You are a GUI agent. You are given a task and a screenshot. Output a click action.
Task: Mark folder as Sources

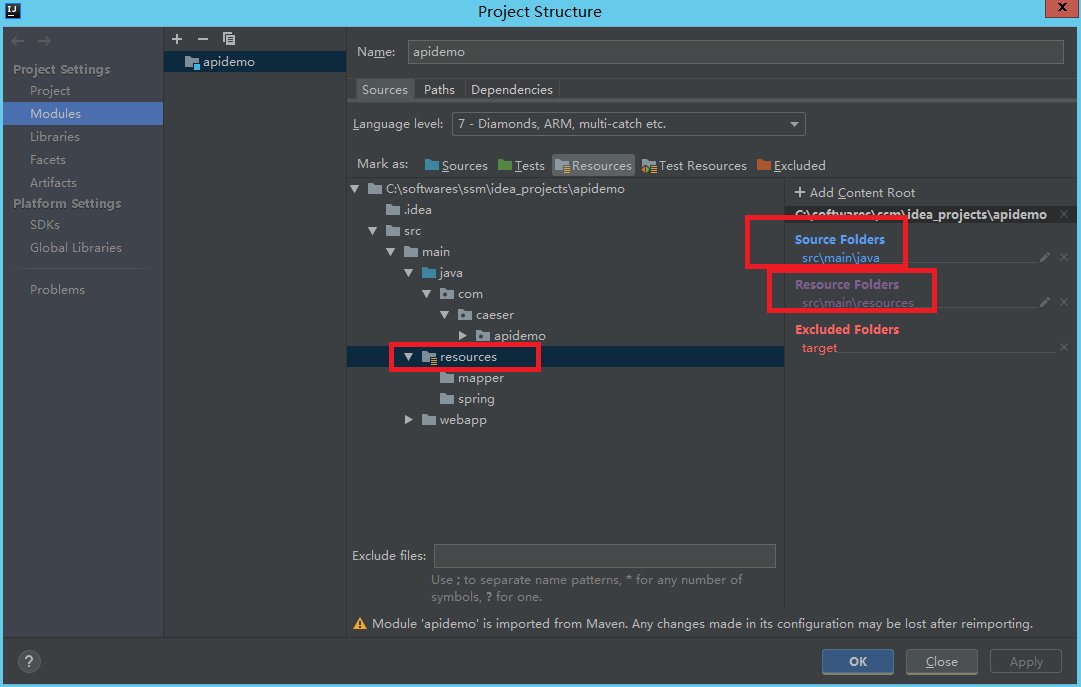456,166
